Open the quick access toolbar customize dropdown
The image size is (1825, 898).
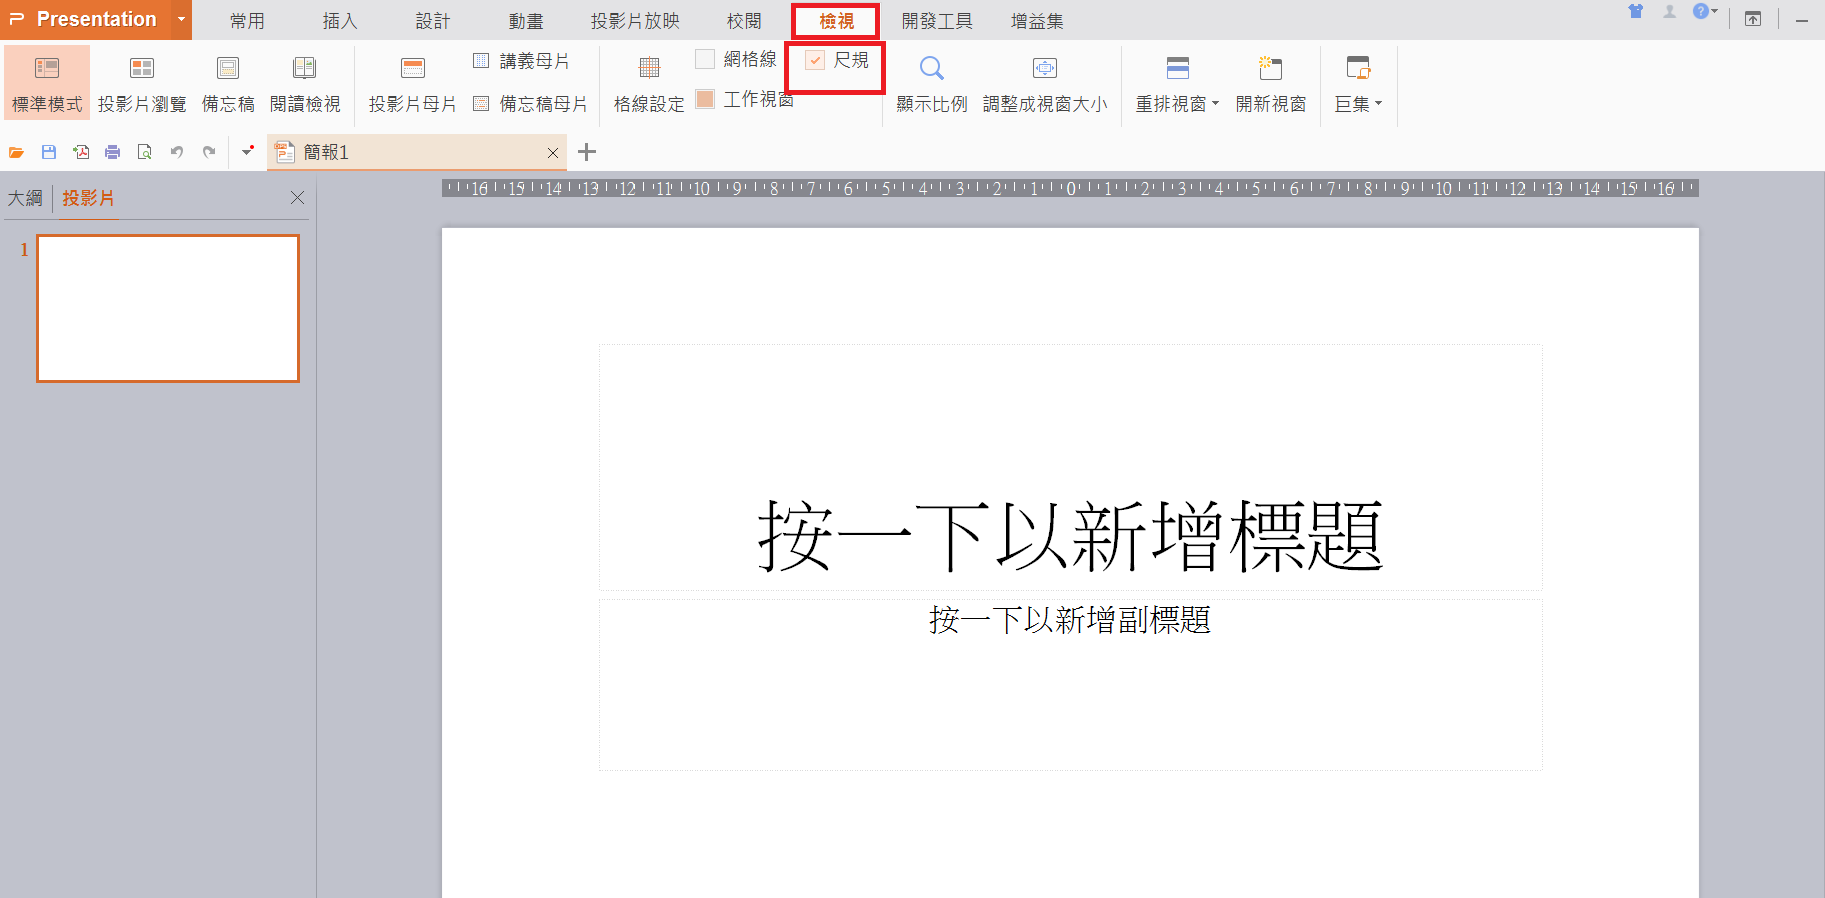tap(247, 152)
